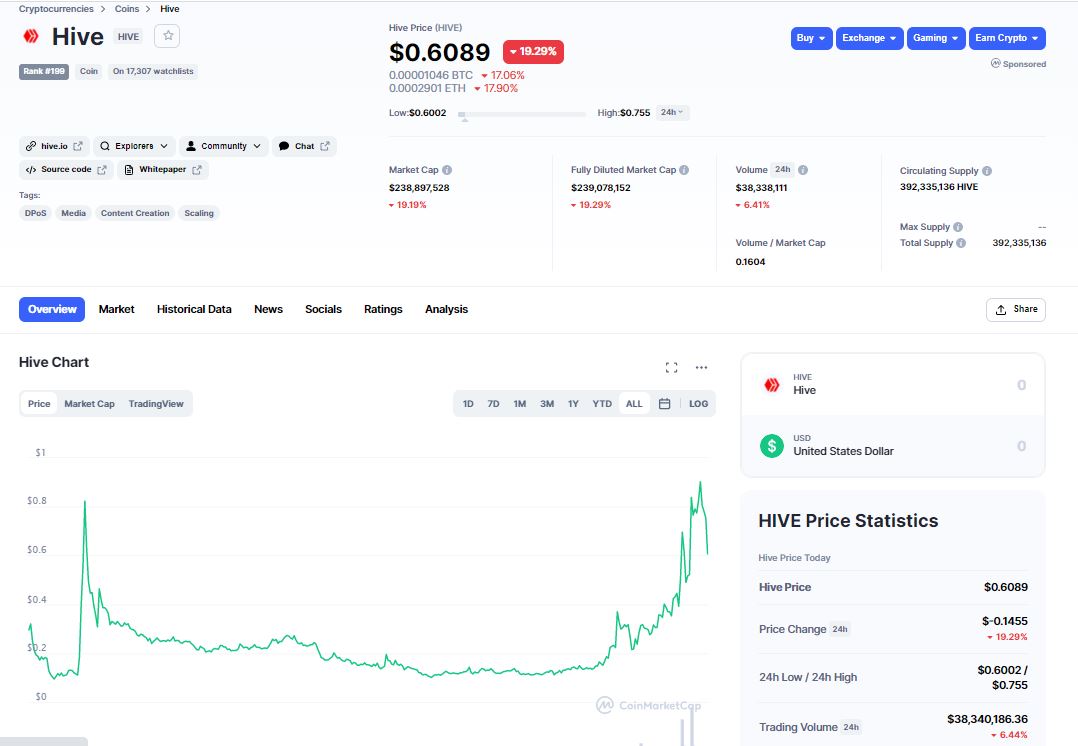Click the Media tag
The width and height of the screenshot is (1078, 746).
74,213
